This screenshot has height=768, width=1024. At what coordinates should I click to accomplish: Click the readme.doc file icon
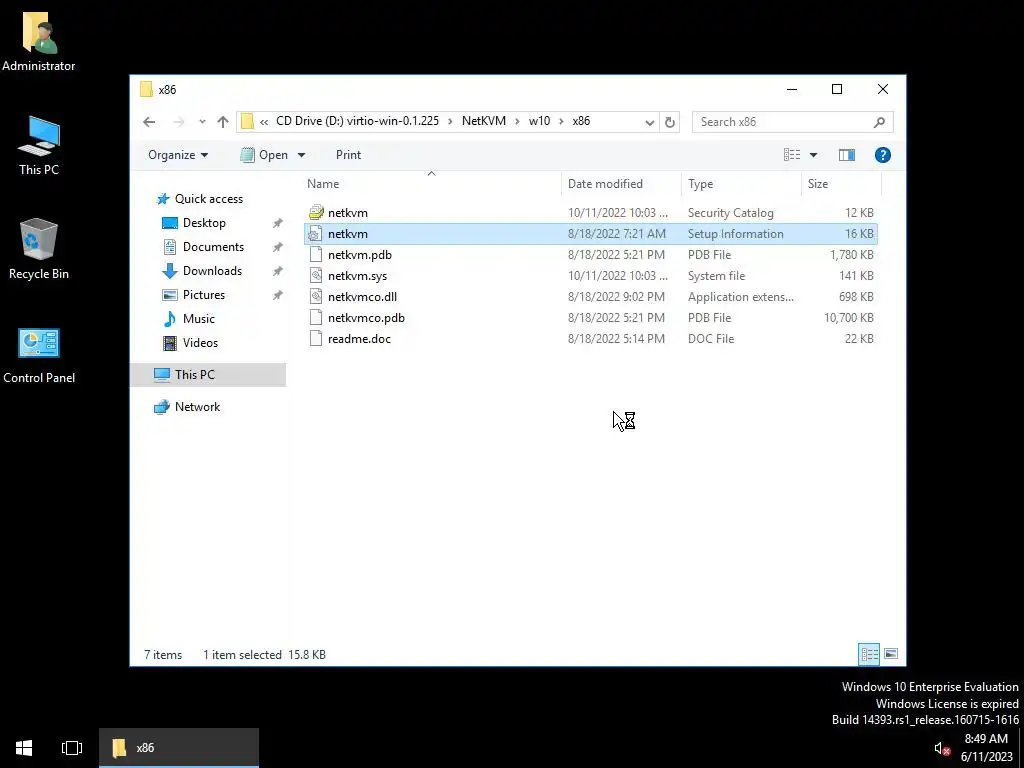tap(316, 338)
